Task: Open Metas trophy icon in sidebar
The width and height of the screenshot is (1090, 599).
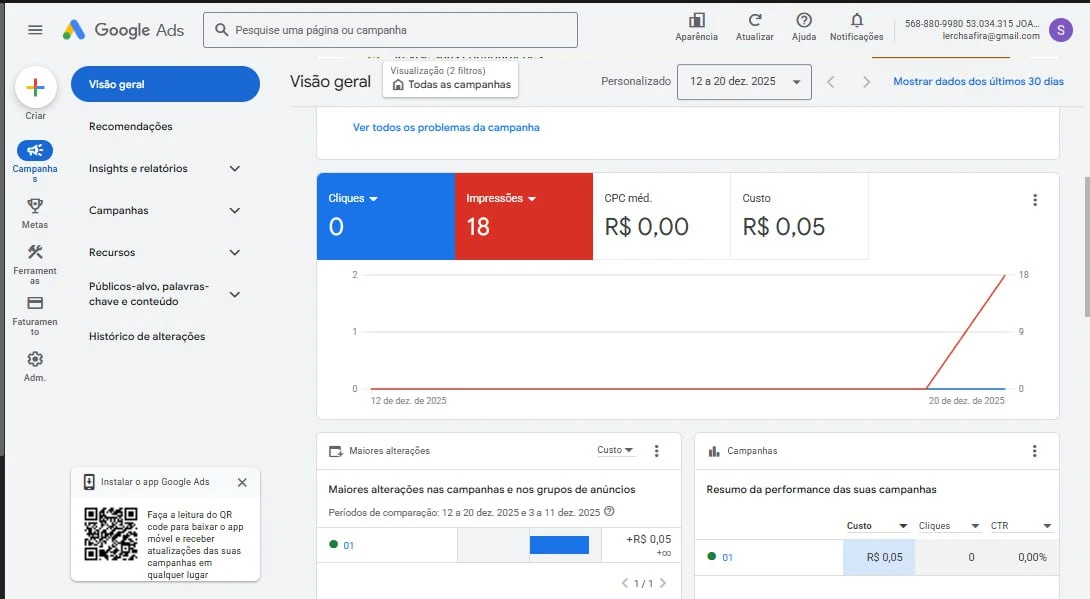Action: coord(35,206)
